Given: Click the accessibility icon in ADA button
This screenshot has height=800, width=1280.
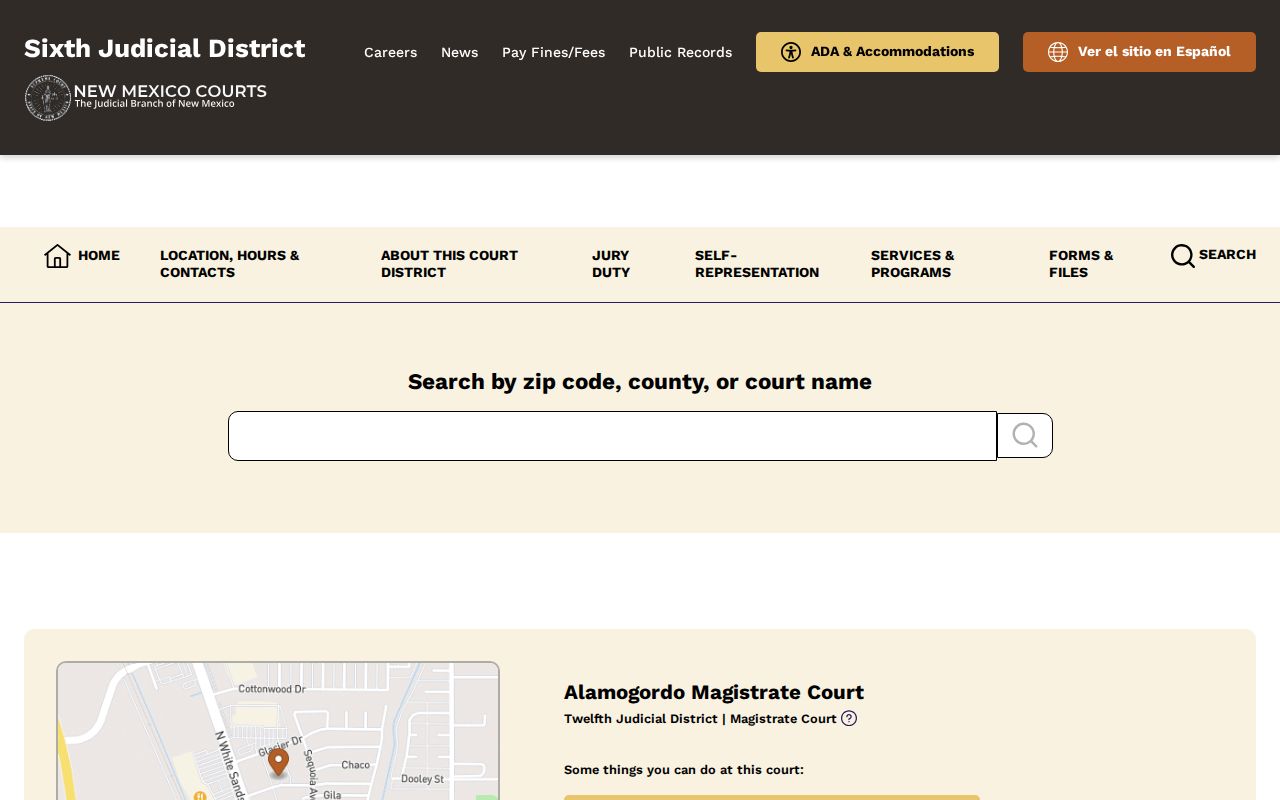Looking at the screenshot, I should click(791, 52).
